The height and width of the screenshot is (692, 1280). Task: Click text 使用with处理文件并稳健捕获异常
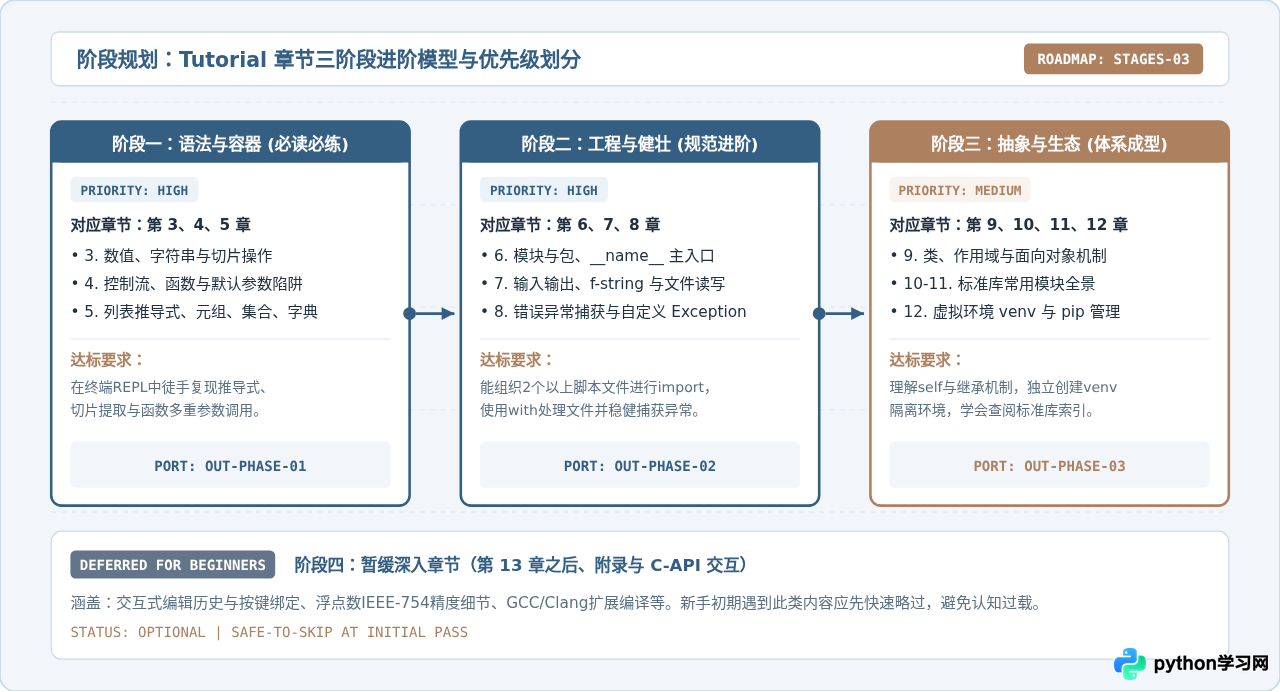(590, 411)
